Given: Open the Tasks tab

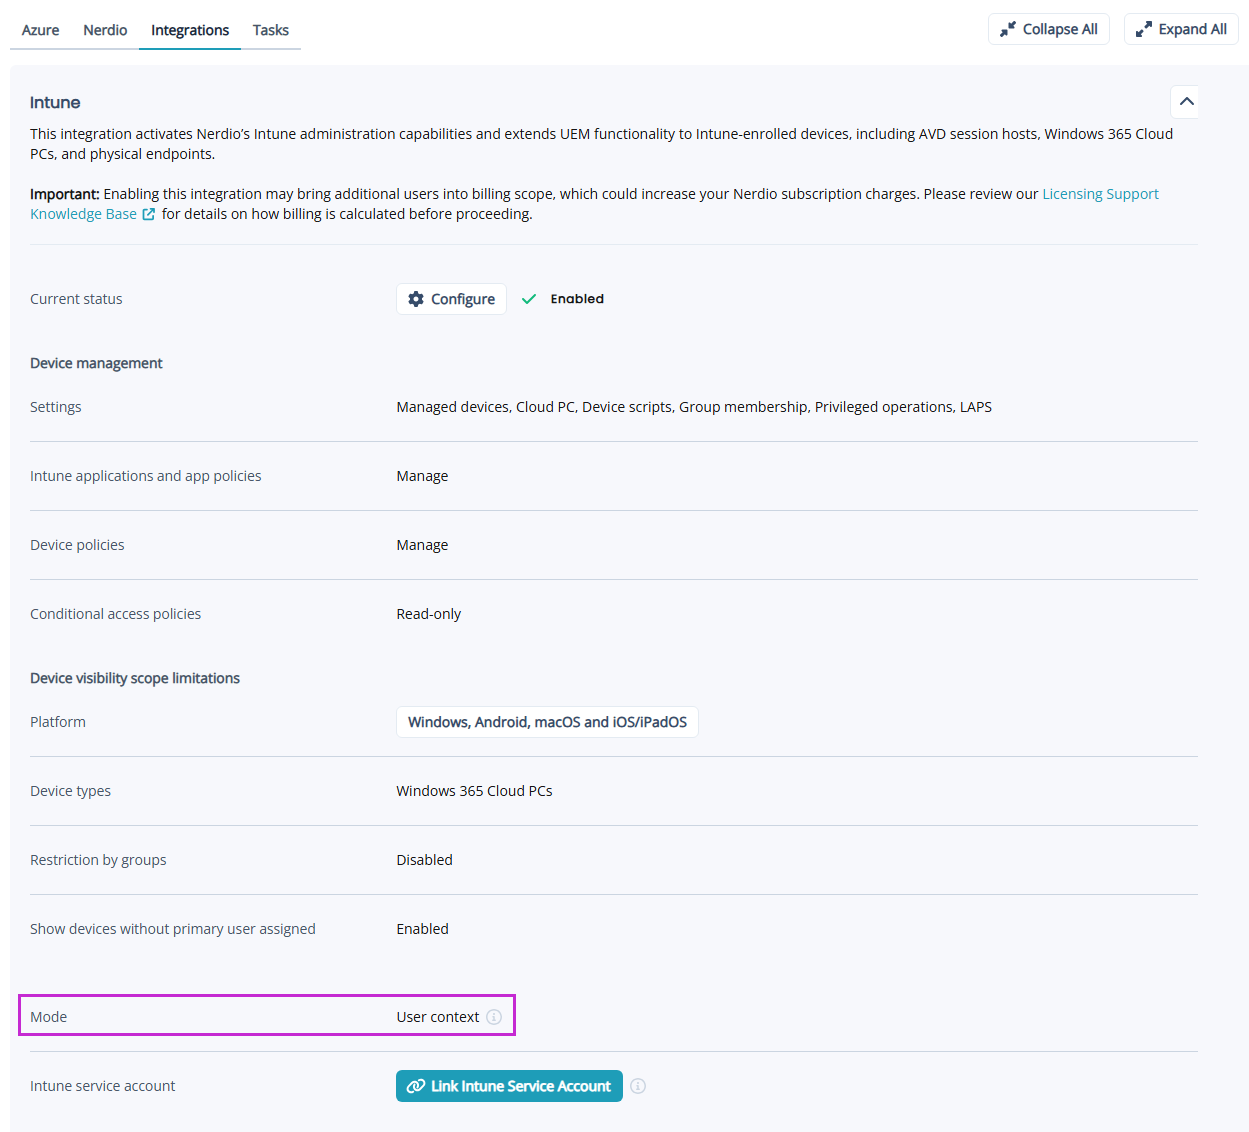Looking at the screenshot, I should coord(270,30).
